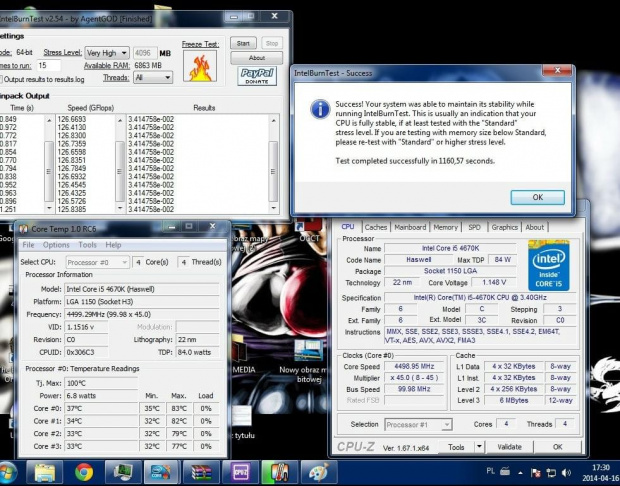620x486 pixels.
Task: Open the Help menu in Core Temp
Action: 113,245
